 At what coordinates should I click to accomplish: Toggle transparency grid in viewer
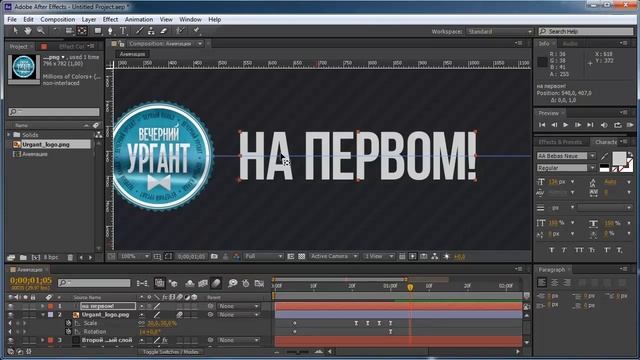(302, 256)
